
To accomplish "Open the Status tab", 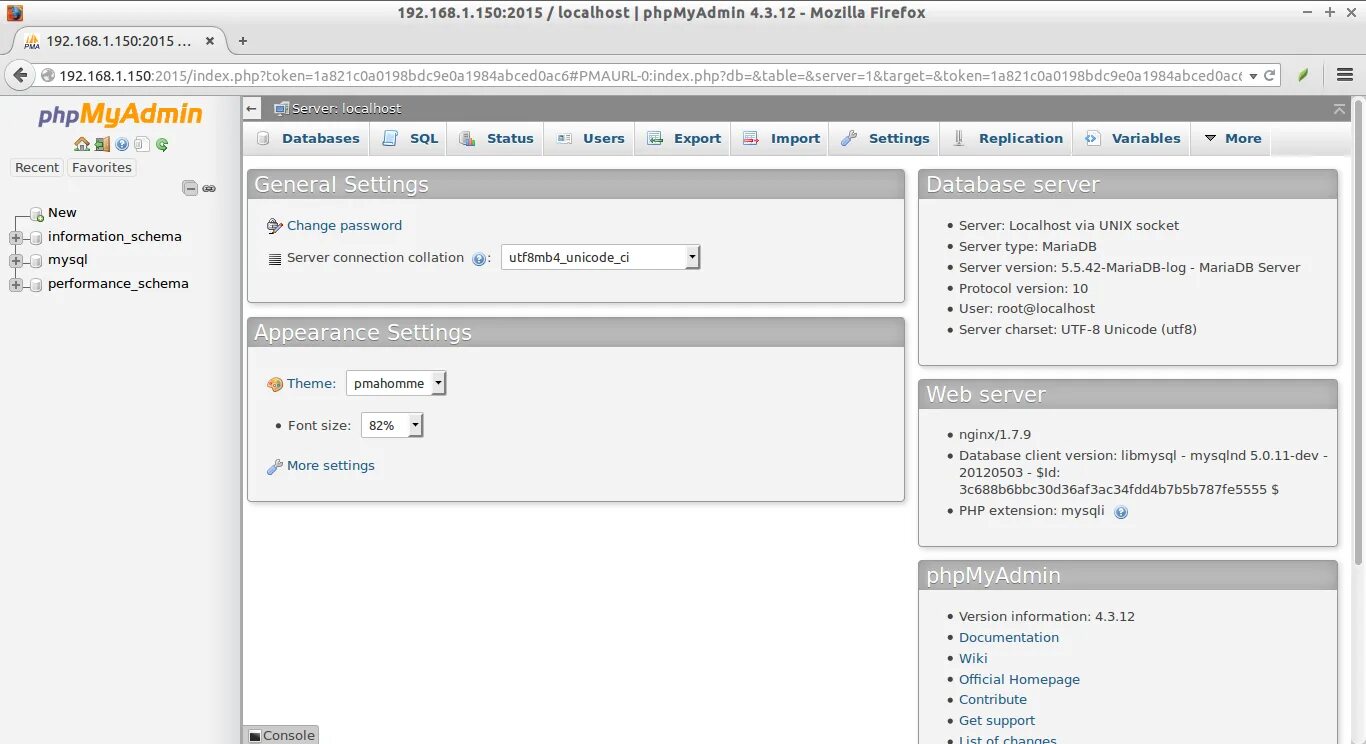I will coord(497,139).
